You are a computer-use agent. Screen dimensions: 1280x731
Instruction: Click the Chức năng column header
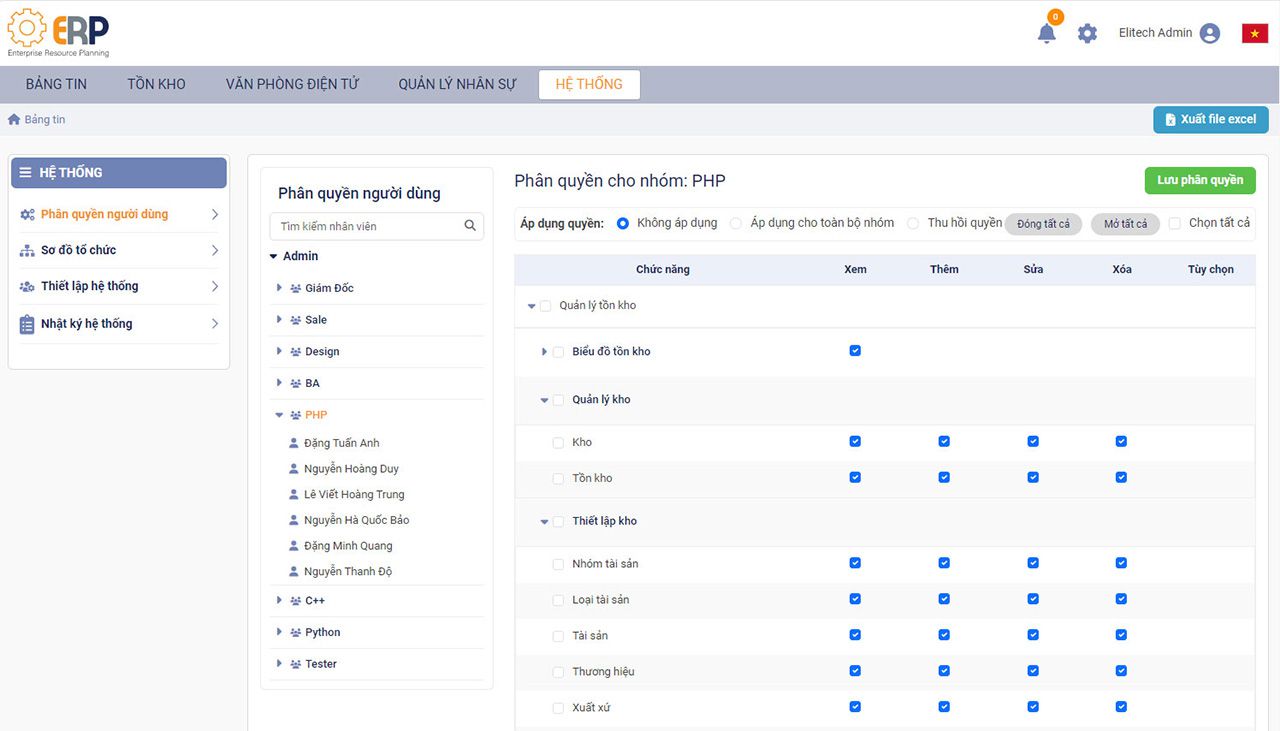coord(663,269)
